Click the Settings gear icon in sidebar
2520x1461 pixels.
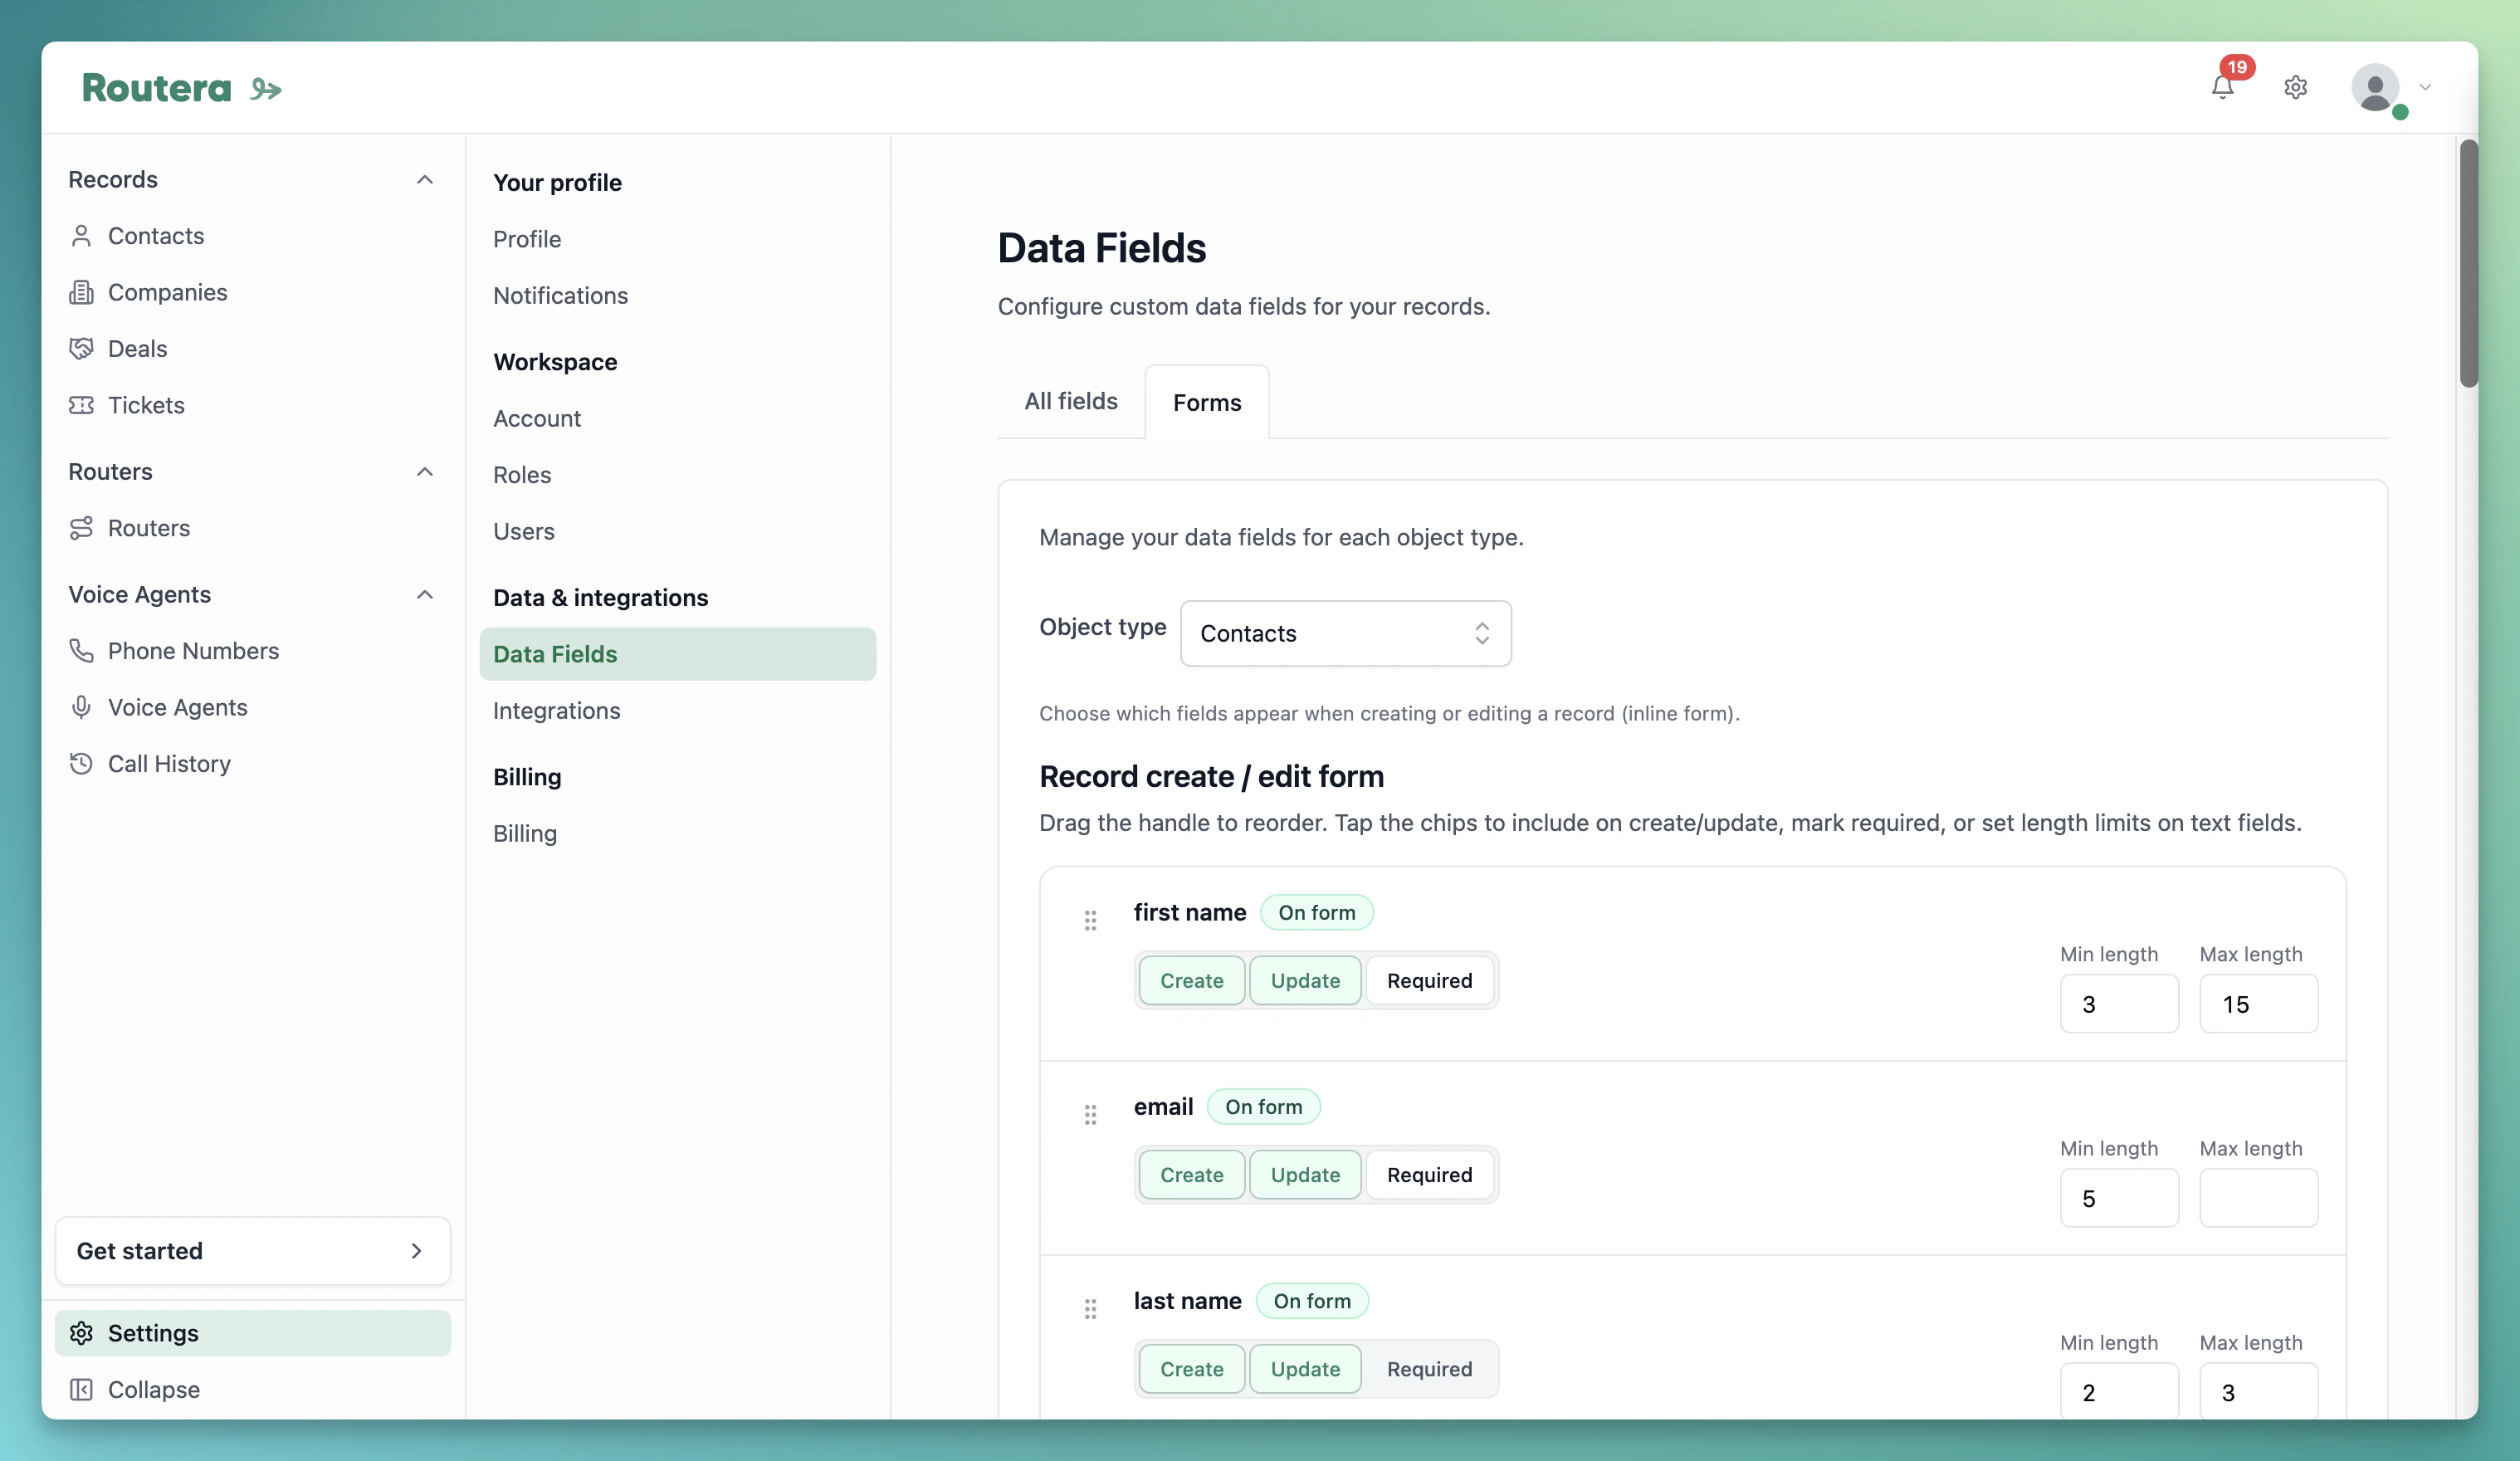[81, 1333]
